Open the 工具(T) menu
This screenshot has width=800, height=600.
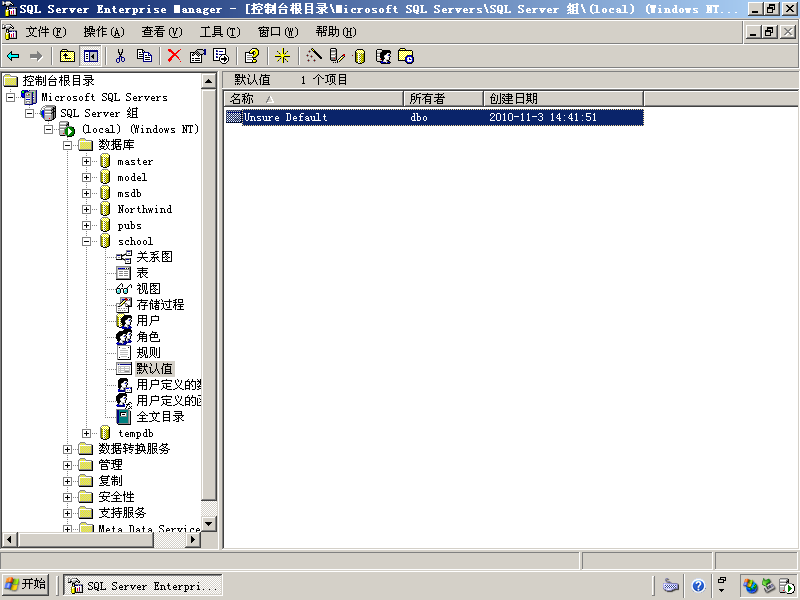point(220,32)
